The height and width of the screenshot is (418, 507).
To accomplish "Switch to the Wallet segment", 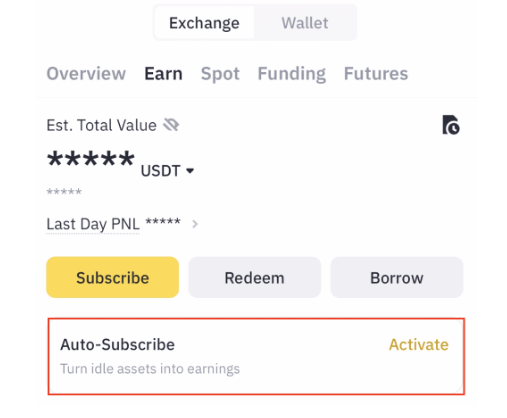I will click(305, 23).
